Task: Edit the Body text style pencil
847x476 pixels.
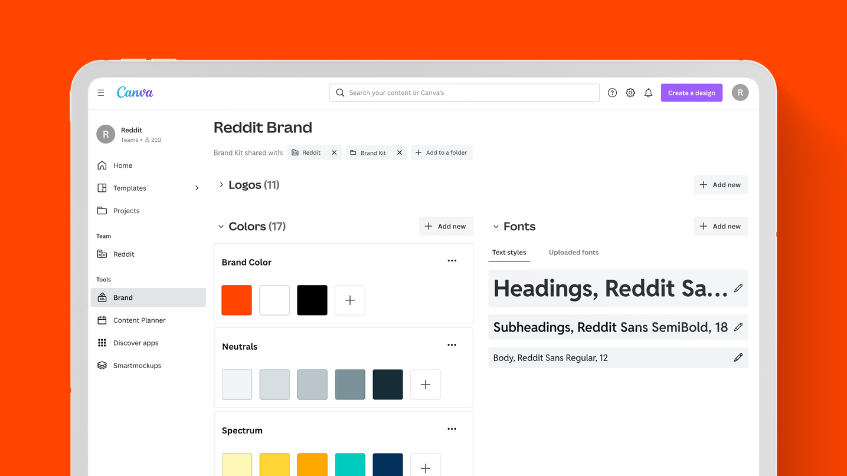Action: (x=738, y=358)
